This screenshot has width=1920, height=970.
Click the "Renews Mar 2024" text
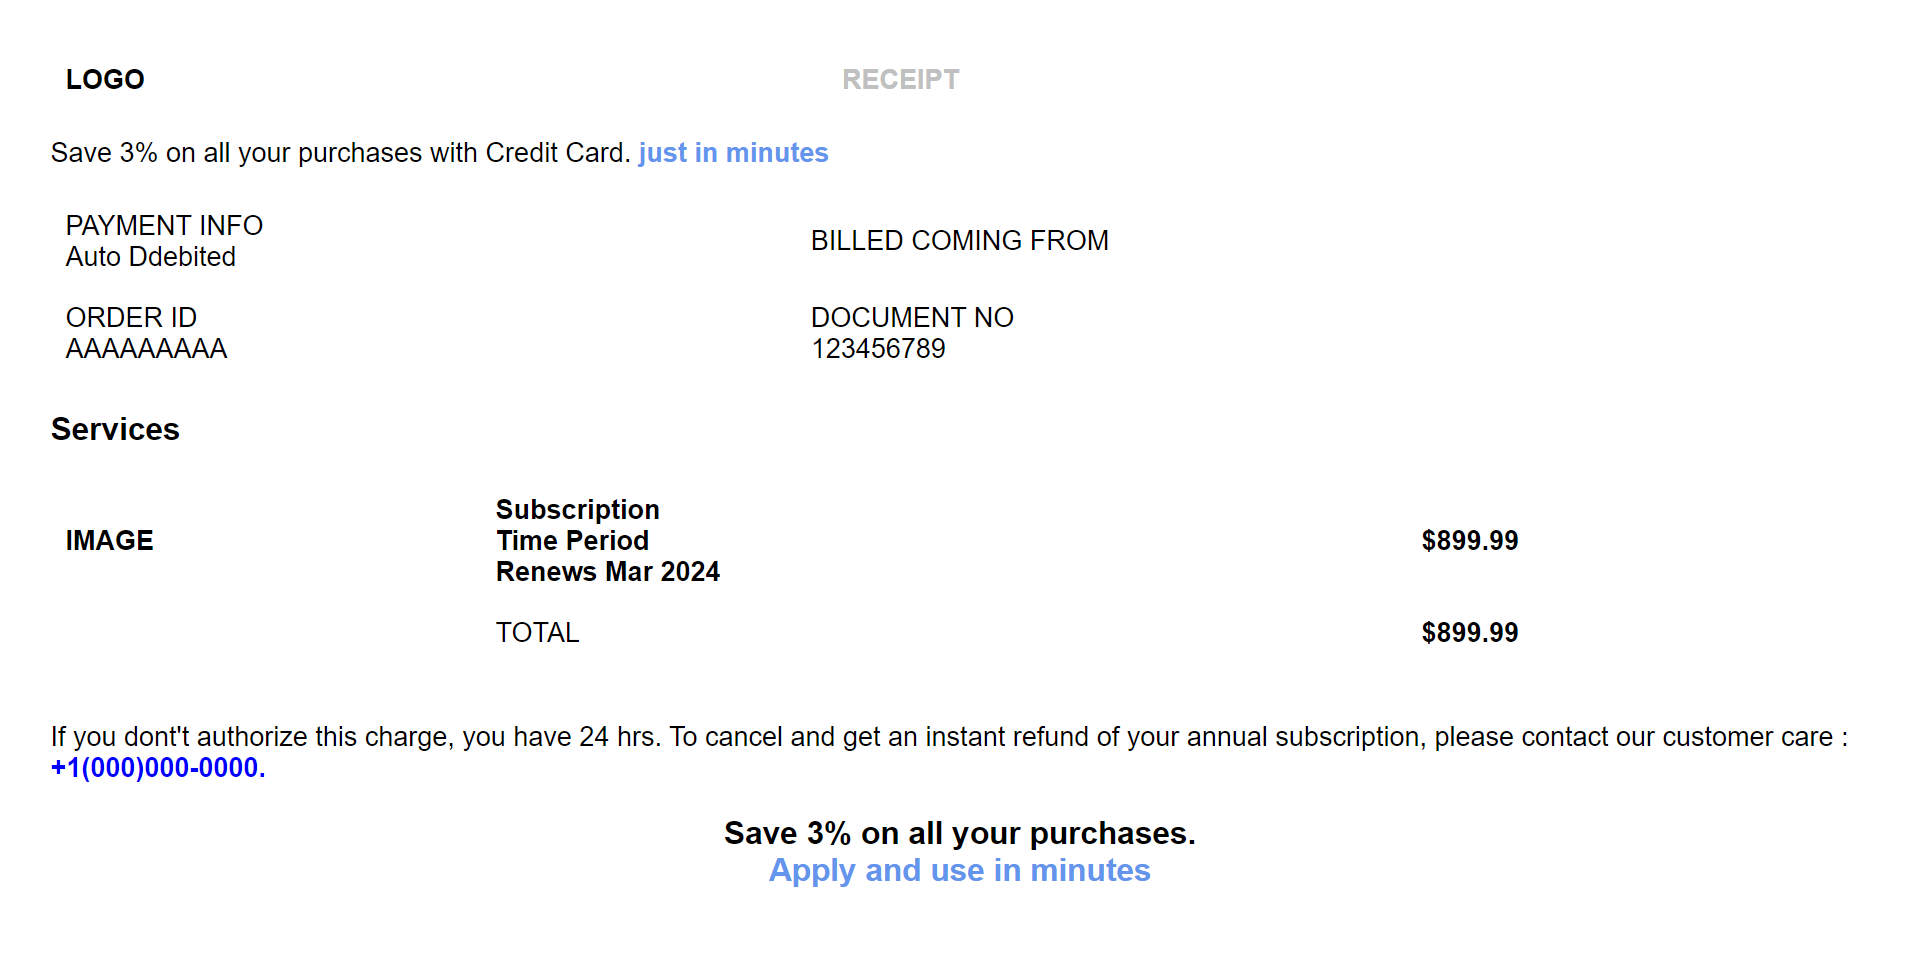(x=607, y=572)
